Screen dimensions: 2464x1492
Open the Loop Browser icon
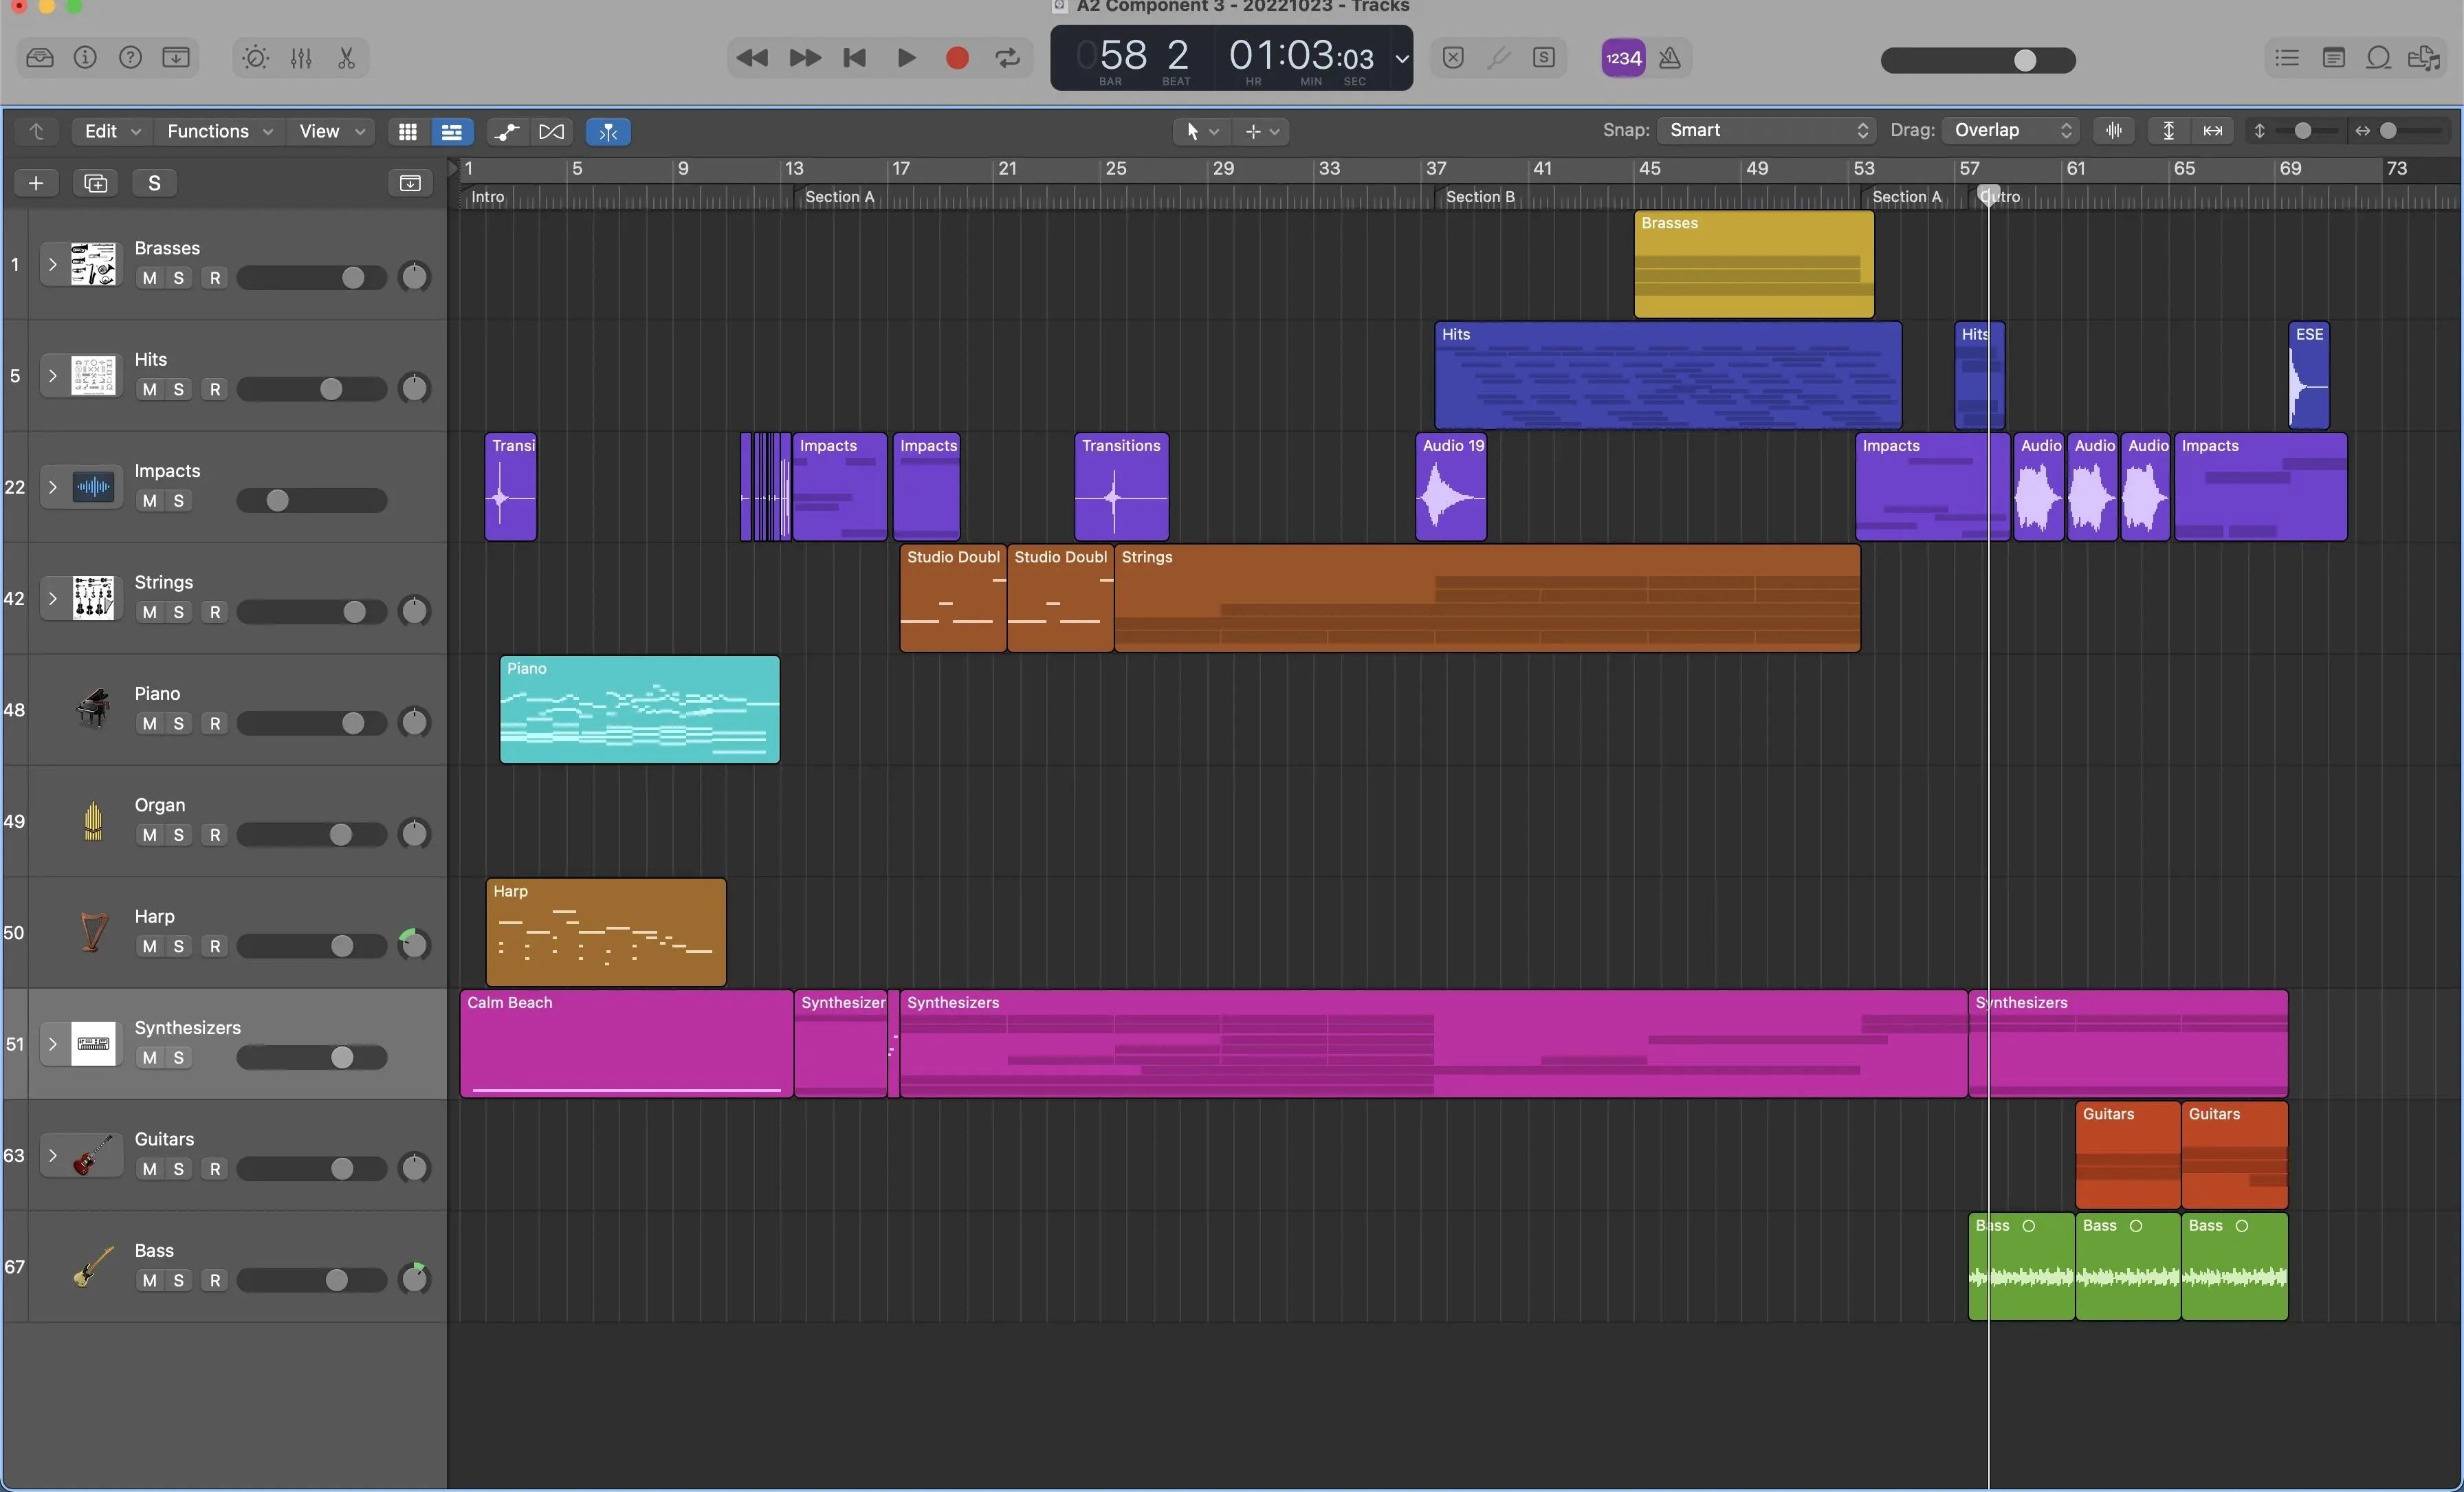[x=2379, y=58]
